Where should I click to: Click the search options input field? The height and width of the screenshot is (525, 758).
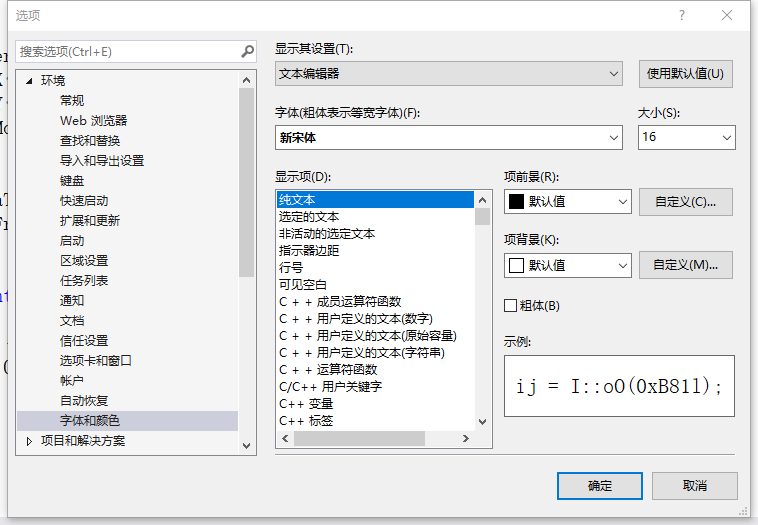pos(125,51)
